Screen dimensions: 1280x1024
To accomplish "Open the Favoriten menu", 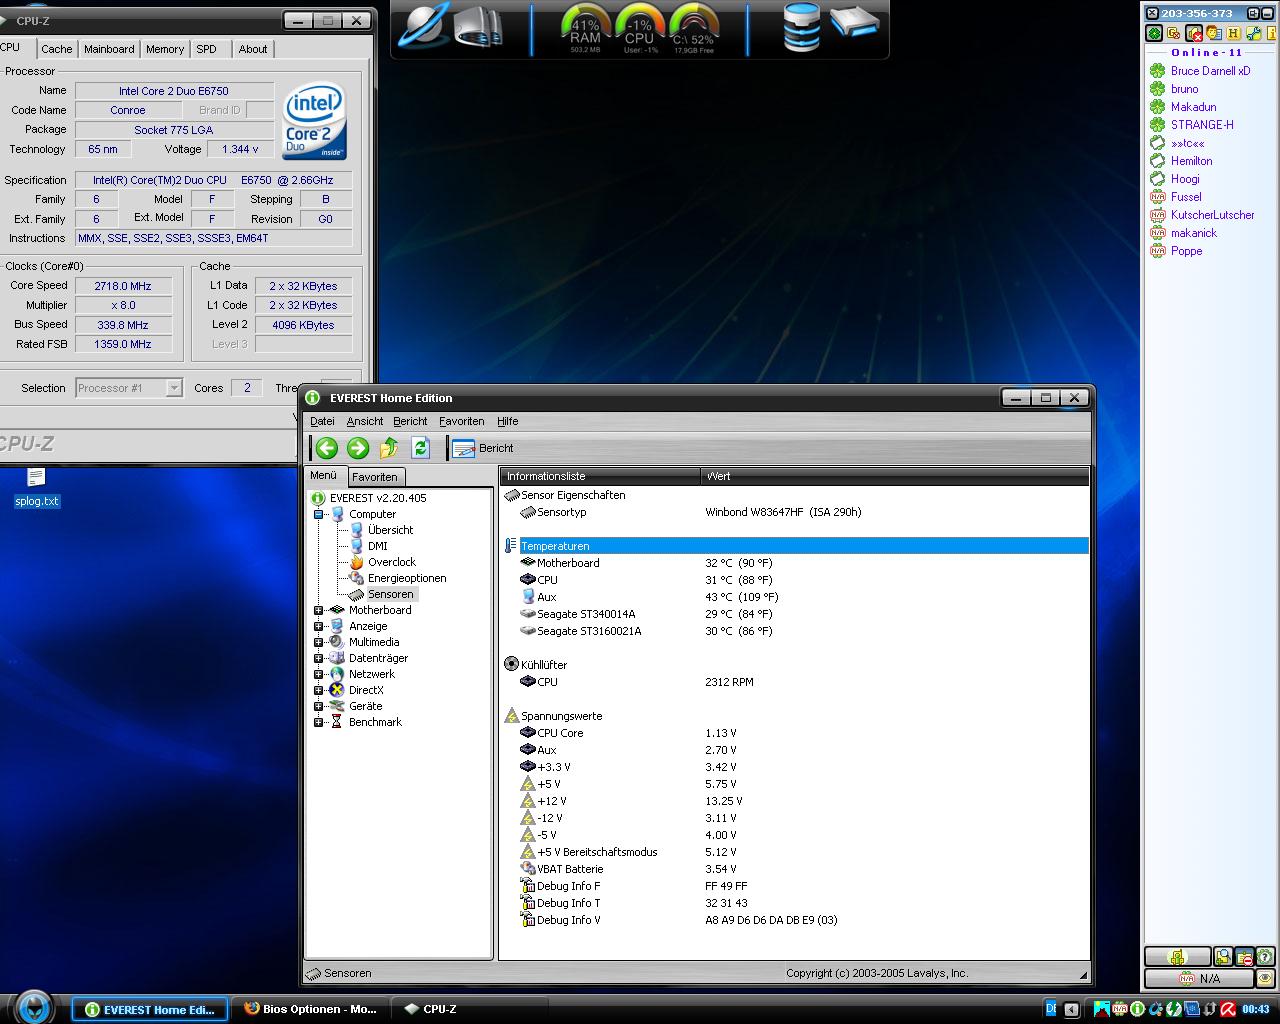I will coord(461,421).
